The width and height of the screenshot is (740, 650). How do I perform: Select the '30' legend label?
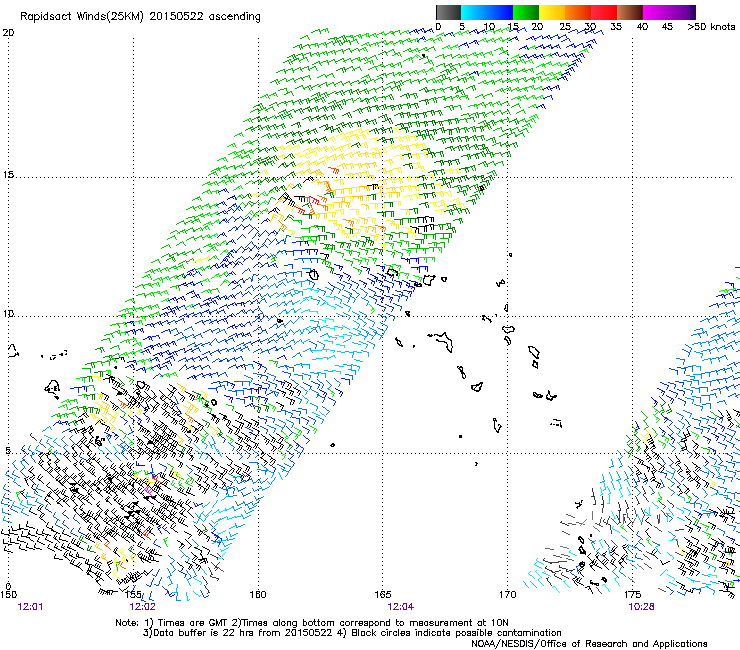click(x=590, y=27)
